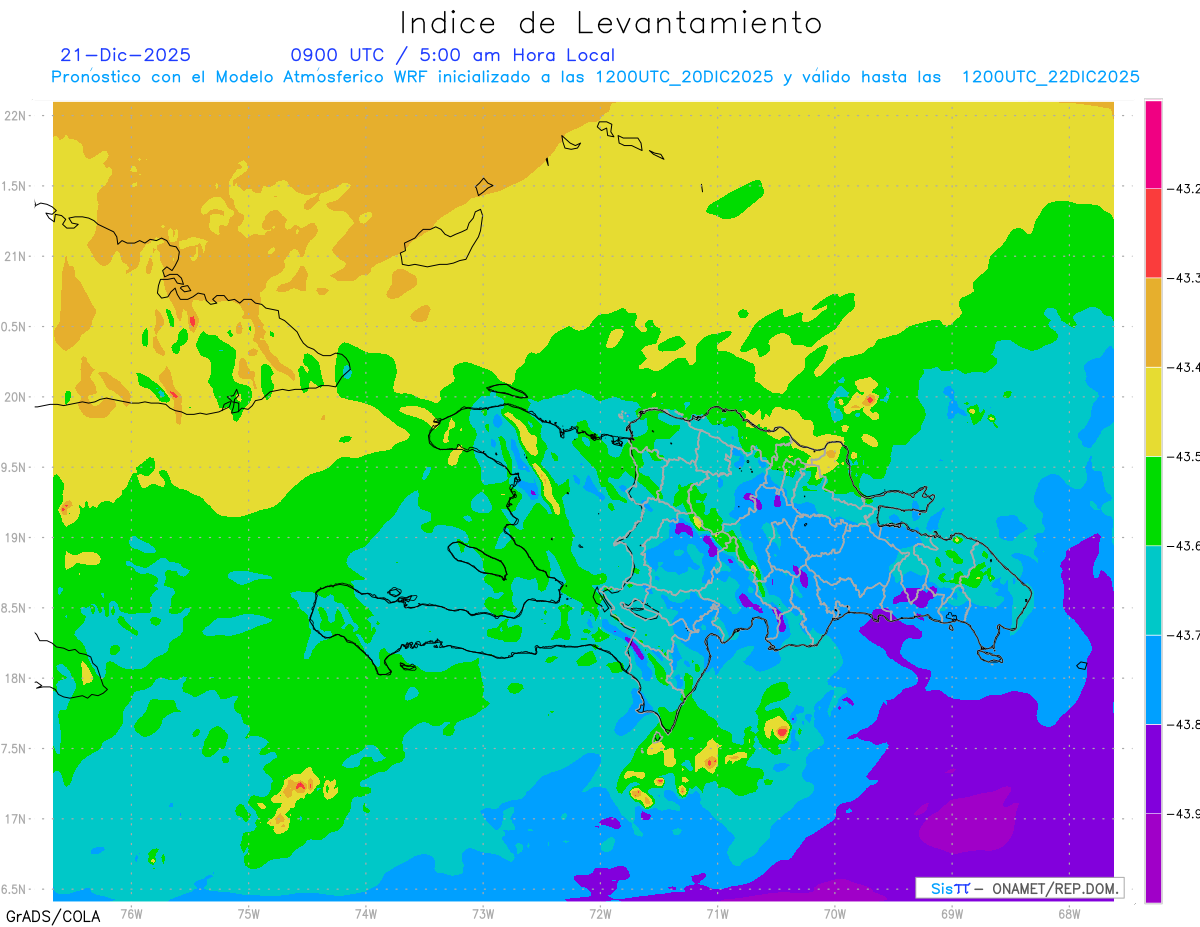Click the '73W' longitude label
Viewport: 1200px width, 927px height.
click(483, 913)
